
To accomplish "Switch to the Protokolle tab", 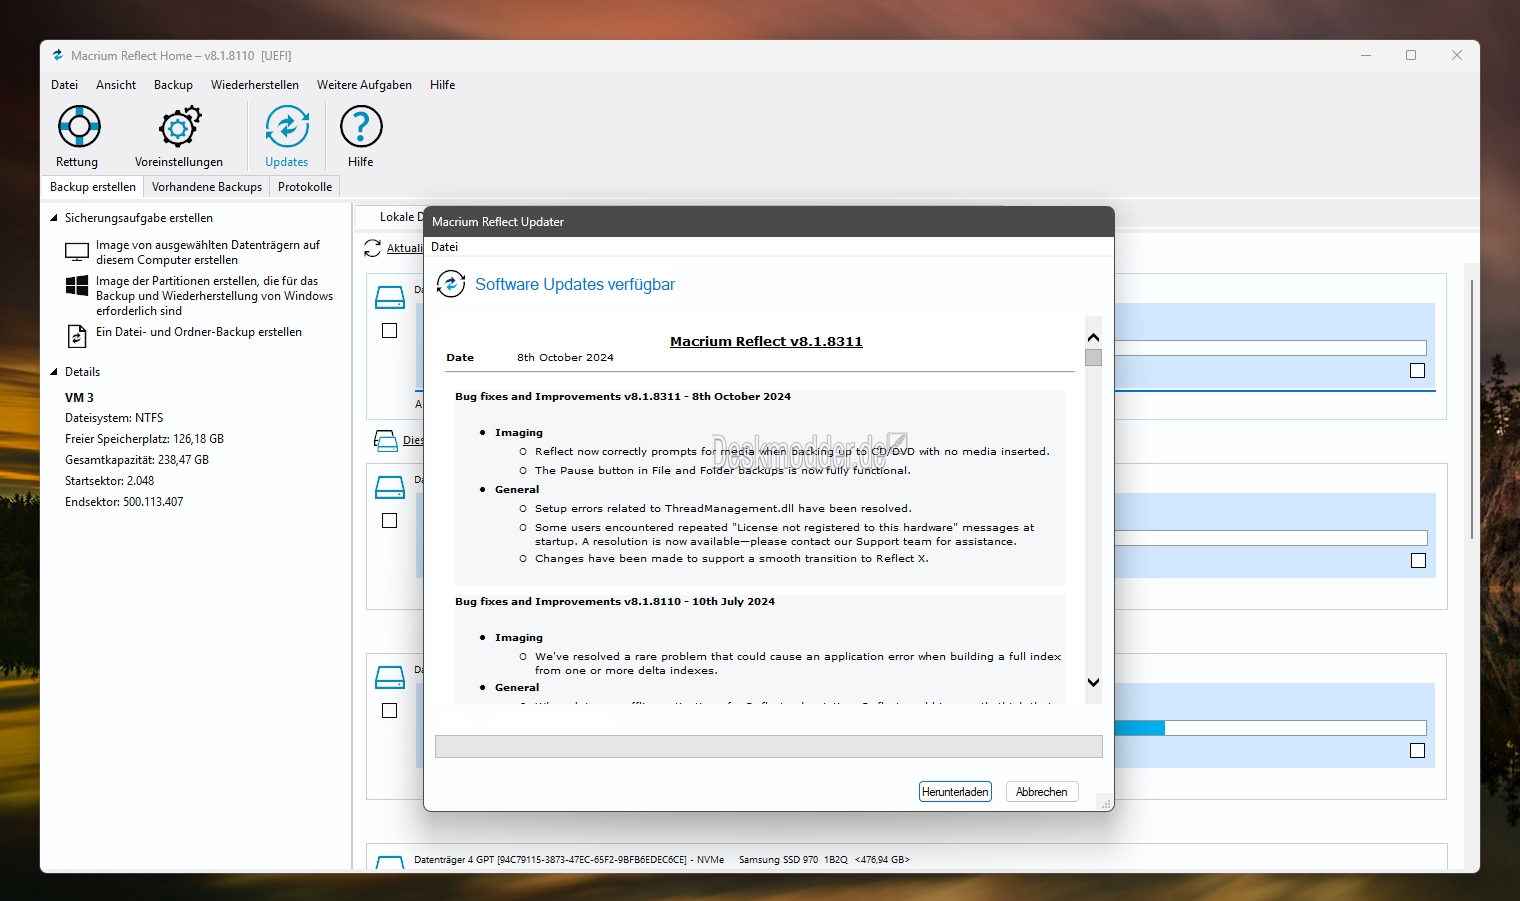I will click(305, 187).
